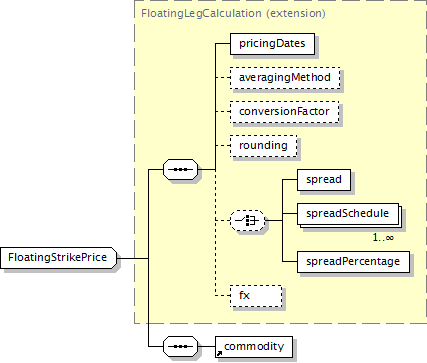Select the choice compositor switch icon
Viewport: 427px width, 363px height.
point(247,220)
